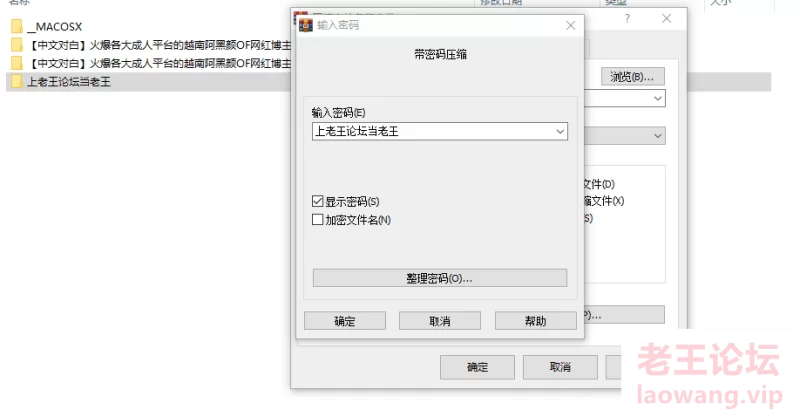The width and height of the screenshot is (800, 417).
Task: Click 确定 in the background archive dialog
Action: click(478, 367)
